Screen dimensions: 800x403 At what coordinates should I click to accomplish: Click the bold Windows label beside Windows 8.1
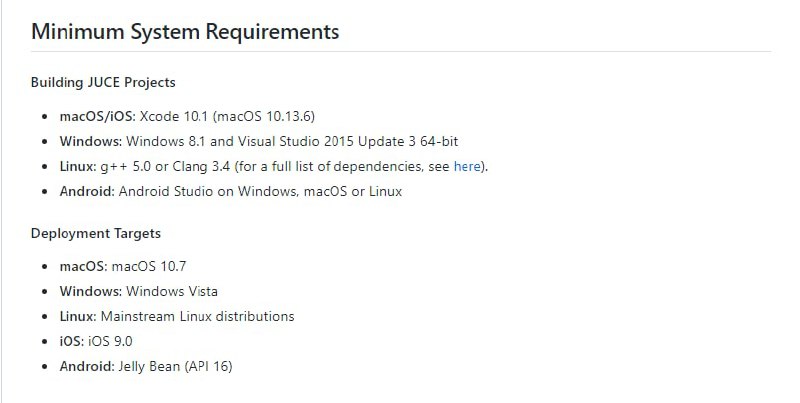point(91,141)
